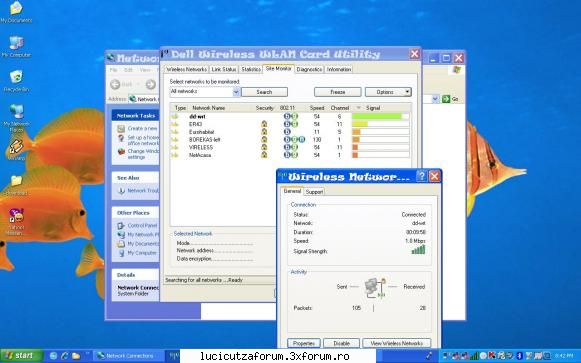The image size is (581, 363).
Task: Switch to the Statistics tab
Action: [251, 69]
